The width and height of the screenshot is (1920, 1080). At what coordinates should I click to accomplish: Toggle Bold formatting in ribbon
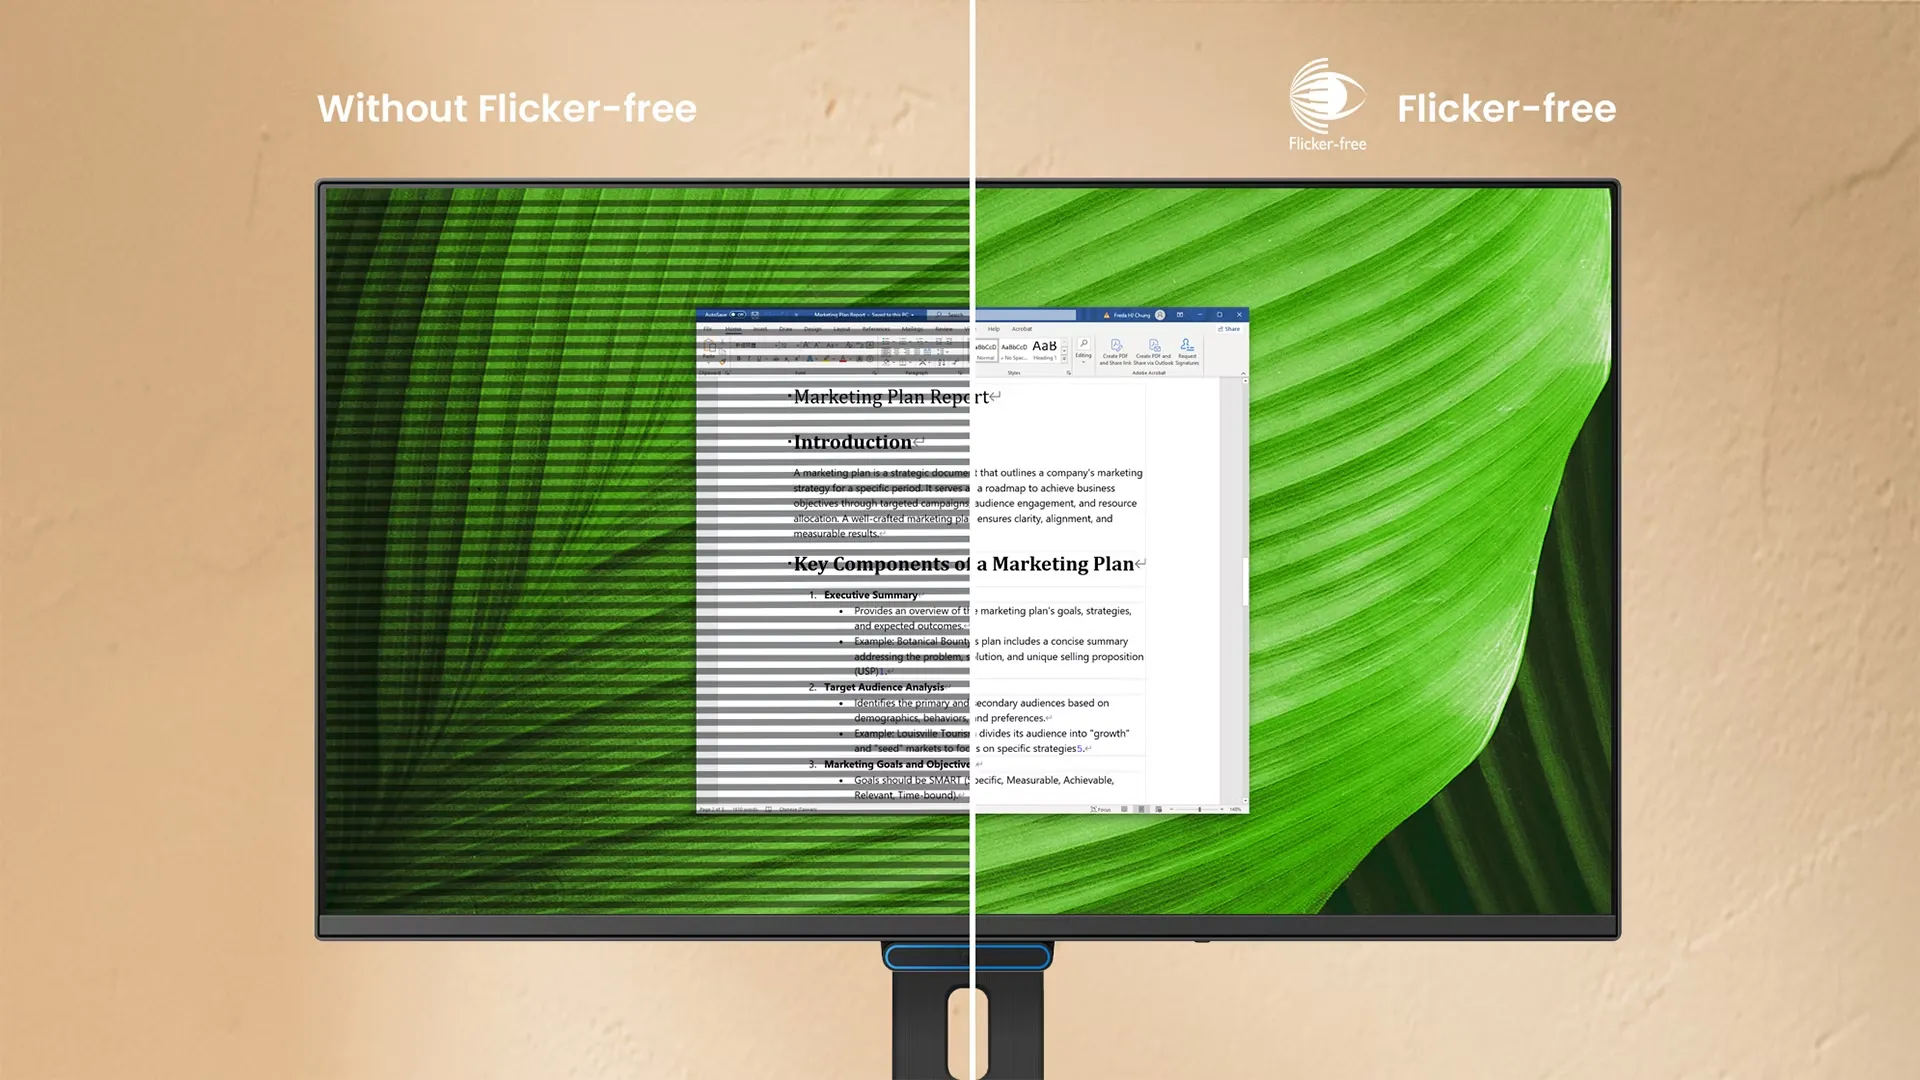[739, 358]
